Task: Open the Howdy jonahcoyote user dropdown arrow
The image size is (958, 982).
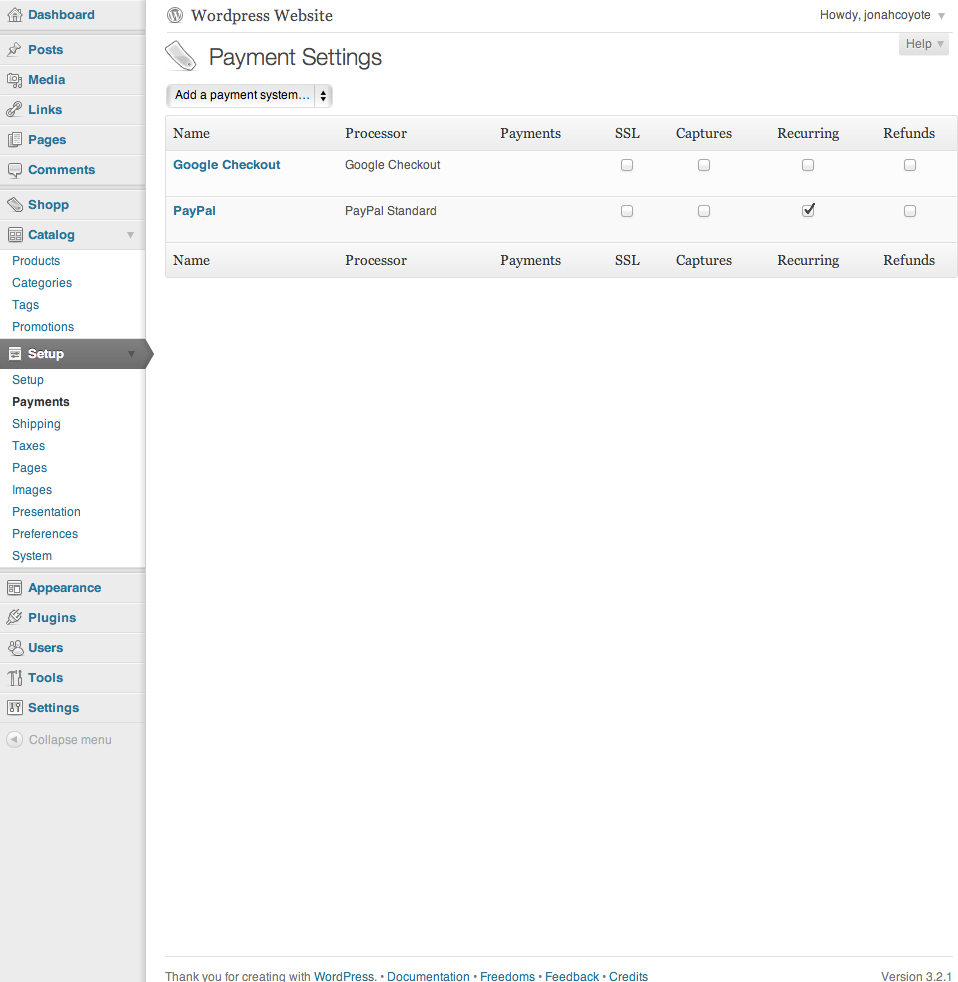Action: pos(941,16)
